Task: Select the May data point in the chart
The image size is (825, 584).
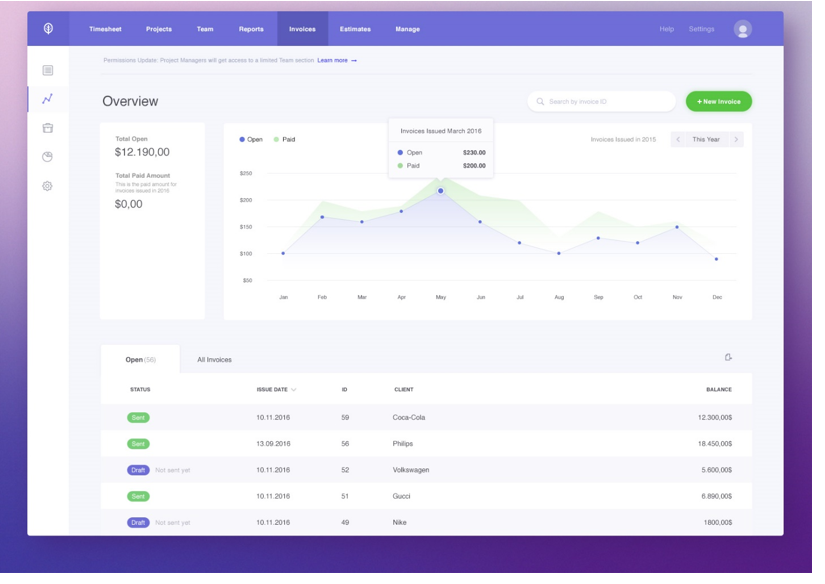Action: point(441,190)
